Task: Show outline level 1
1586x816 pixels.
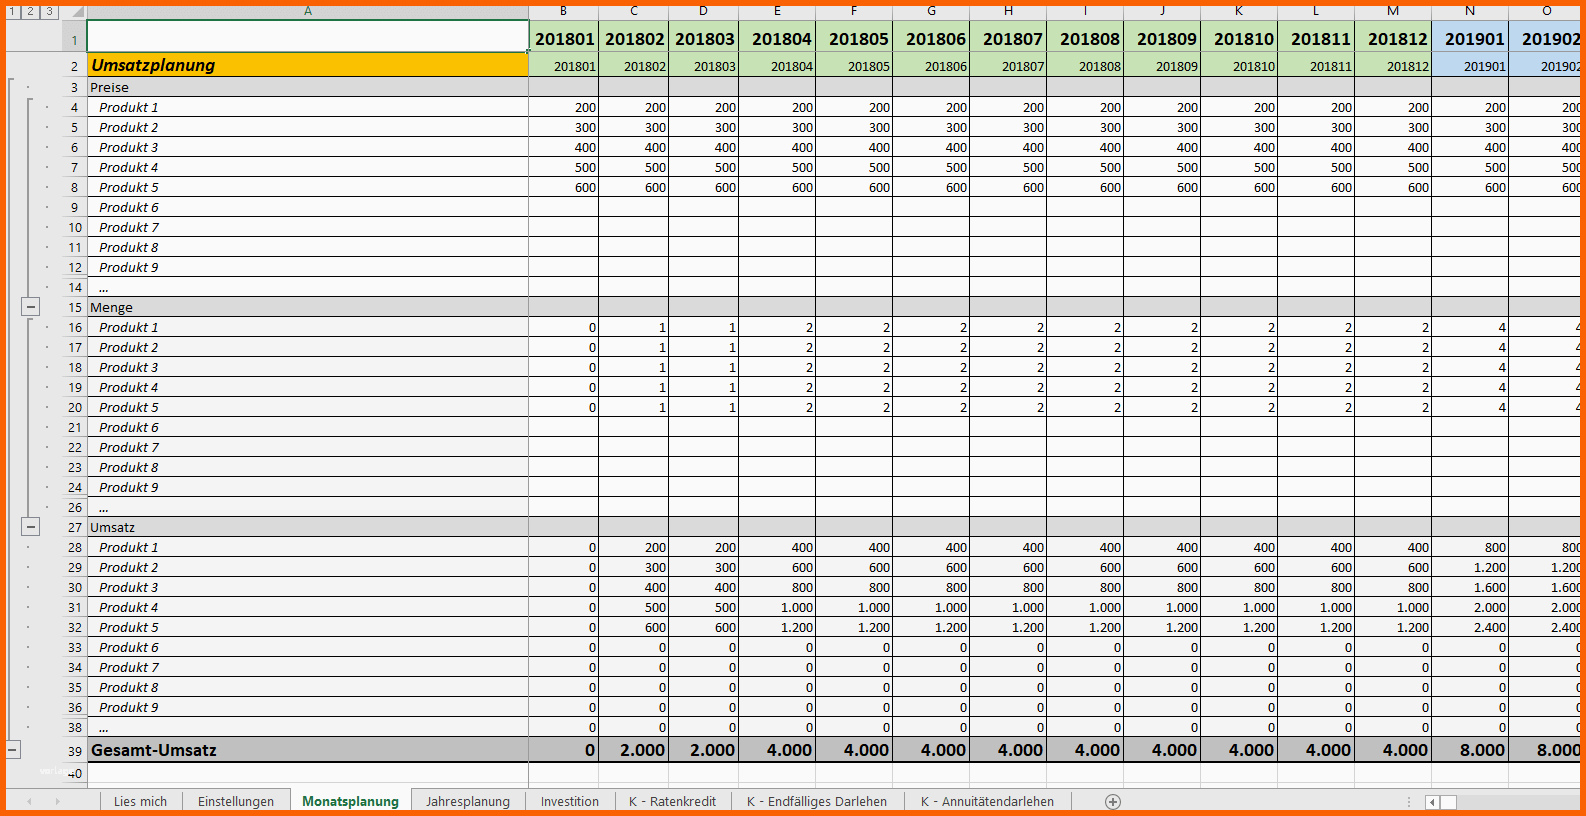Action: point(13,12)
